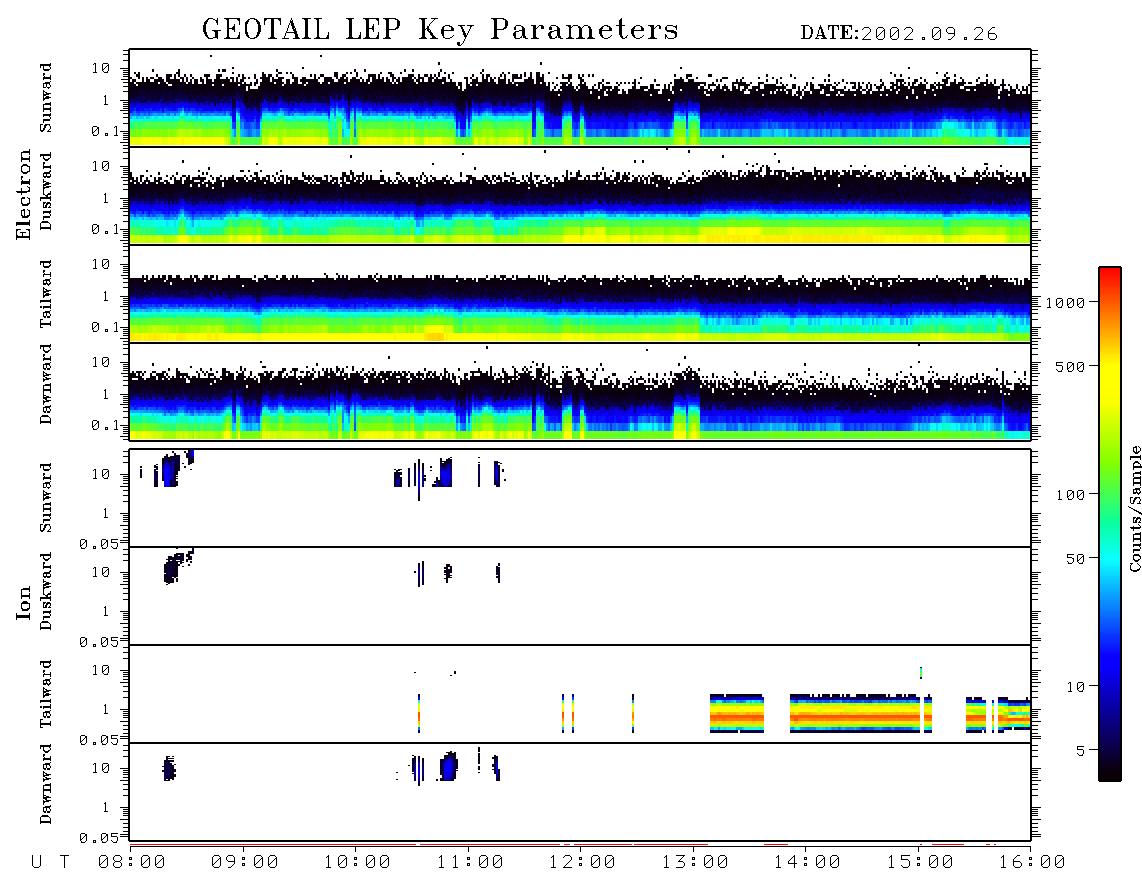Image resolution: width=1142 pixels, height=880 pixels.
Task: Click the Ion Sunward blue patch near 08:20
Action: (x=170, y=471)
